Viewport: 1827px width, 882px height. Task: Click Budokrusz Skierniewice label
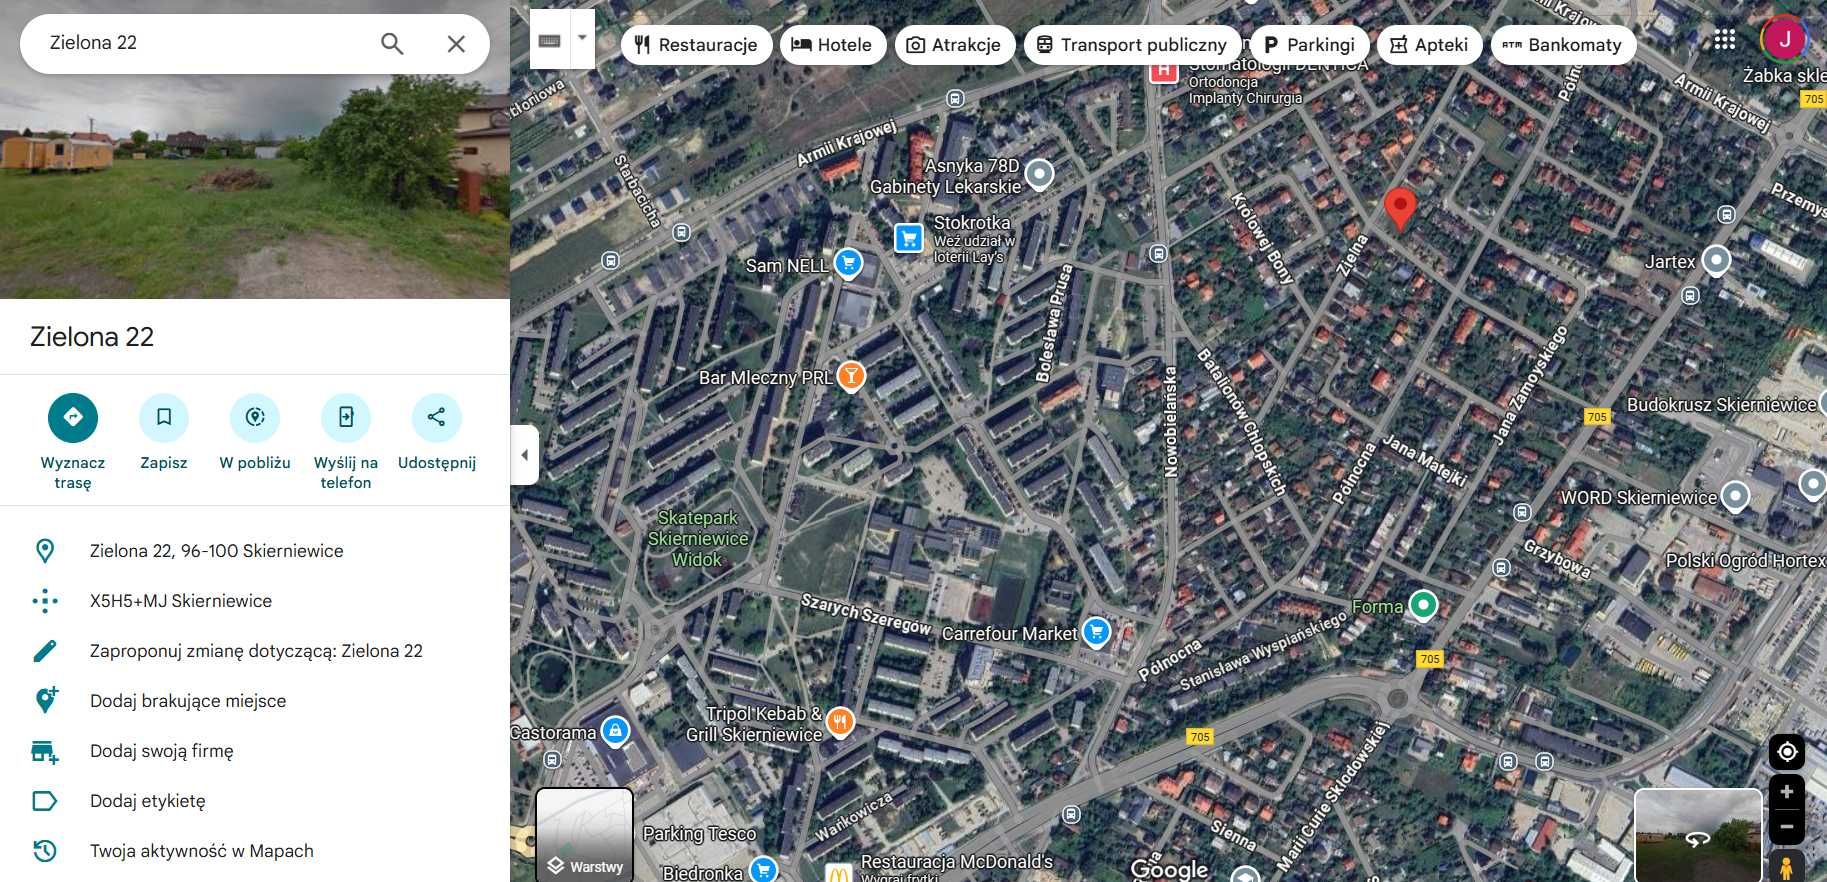tap(1721, 405)
